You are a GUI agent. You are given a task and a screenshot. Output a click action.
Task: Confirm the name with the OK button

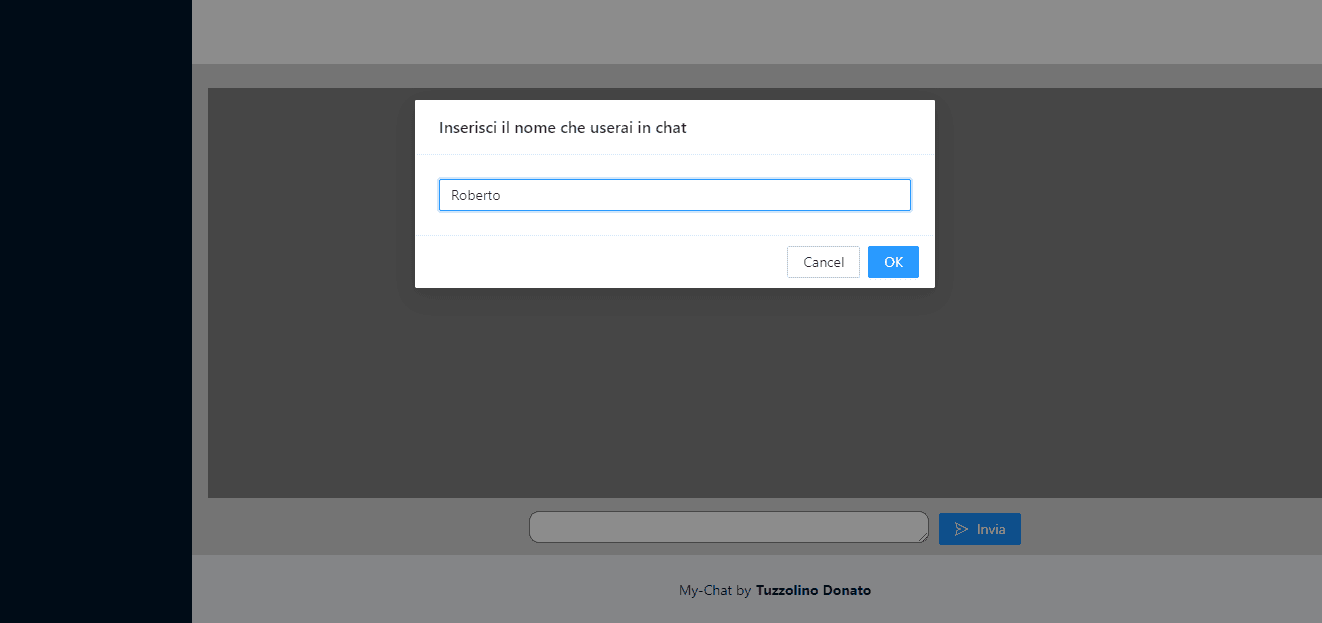coord(893,262)
